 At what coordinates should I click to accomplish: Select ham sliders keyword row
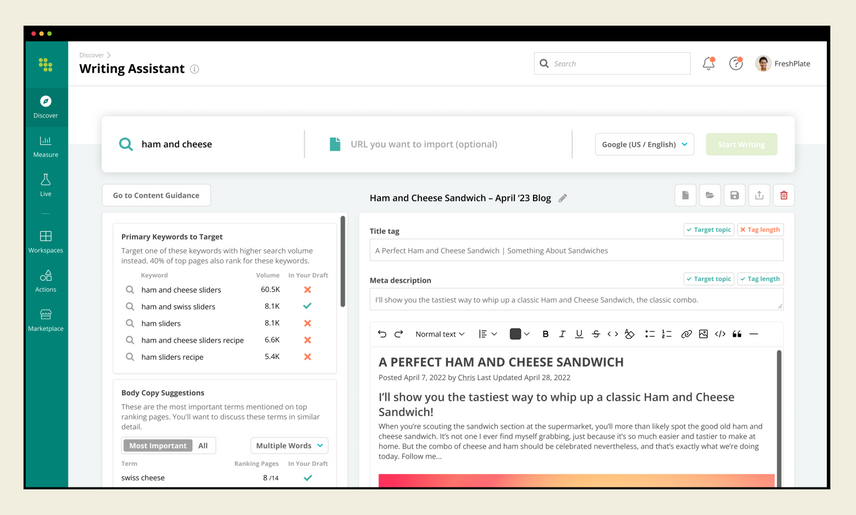tap(225, 323)
